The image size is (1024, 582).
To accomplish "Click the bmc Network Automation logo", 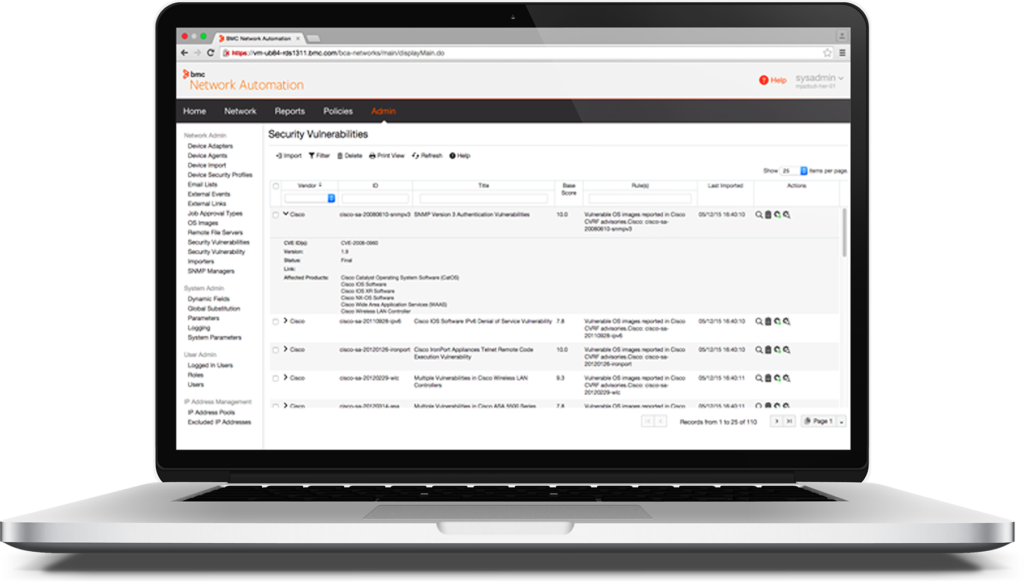I will click(243, 81).
